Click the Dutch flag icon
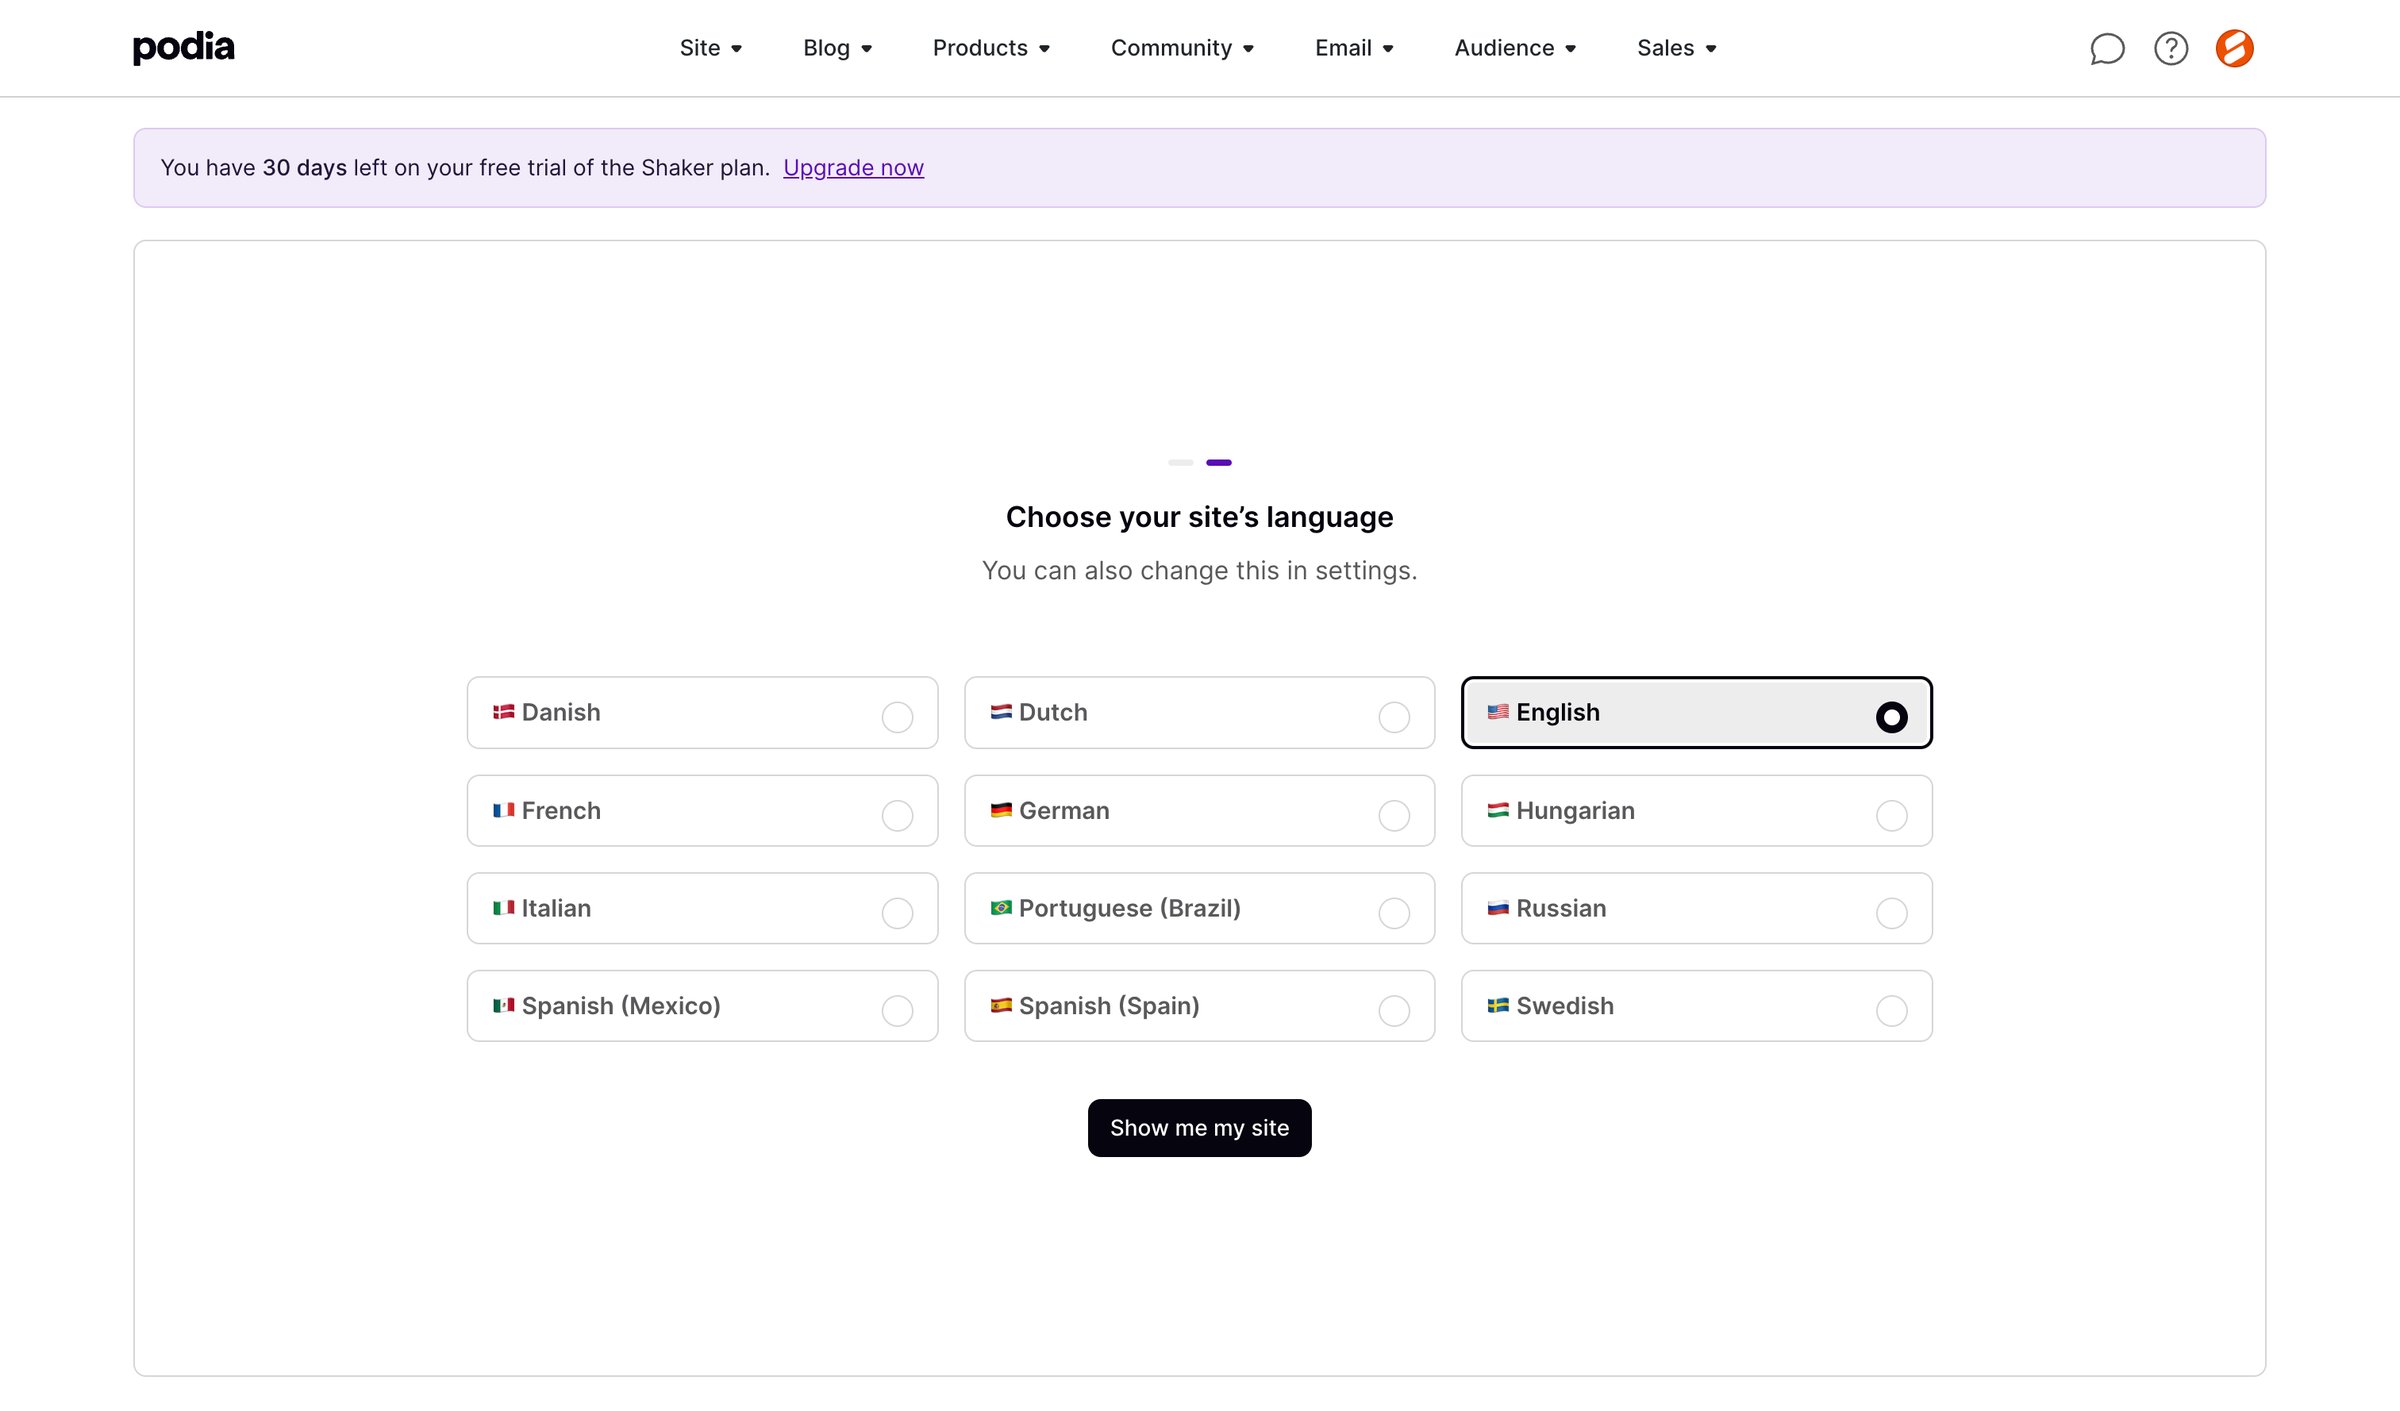Image resolution: width=2400 pixels, height=1411 pixels. (x=1001, y=712)
